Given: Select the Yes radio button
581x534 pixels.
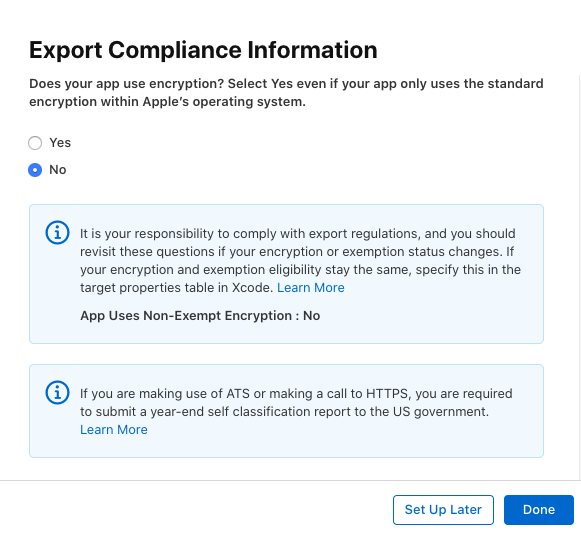Looking at the screenshot, I should point(35,143).
